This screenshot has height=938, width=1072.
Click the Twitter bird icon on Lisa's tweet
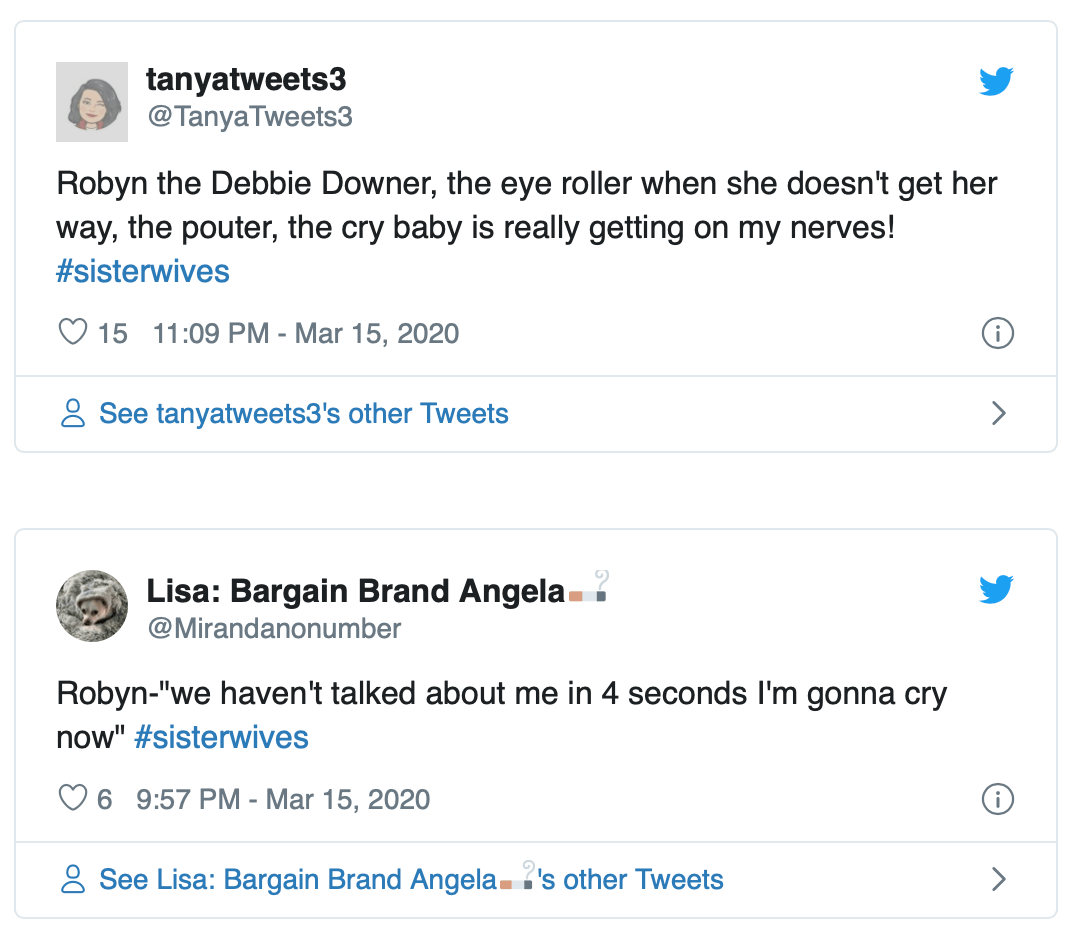pos(996,590)
